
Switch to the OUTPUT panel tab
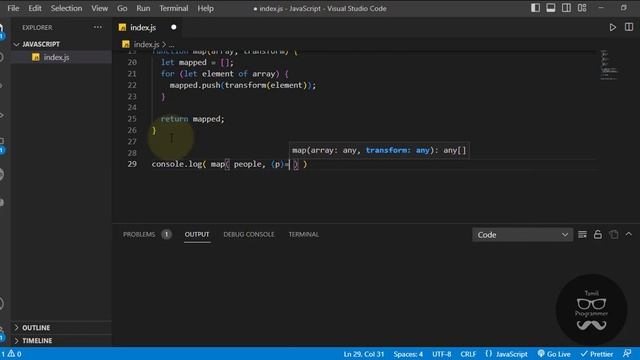pos(197,234)
